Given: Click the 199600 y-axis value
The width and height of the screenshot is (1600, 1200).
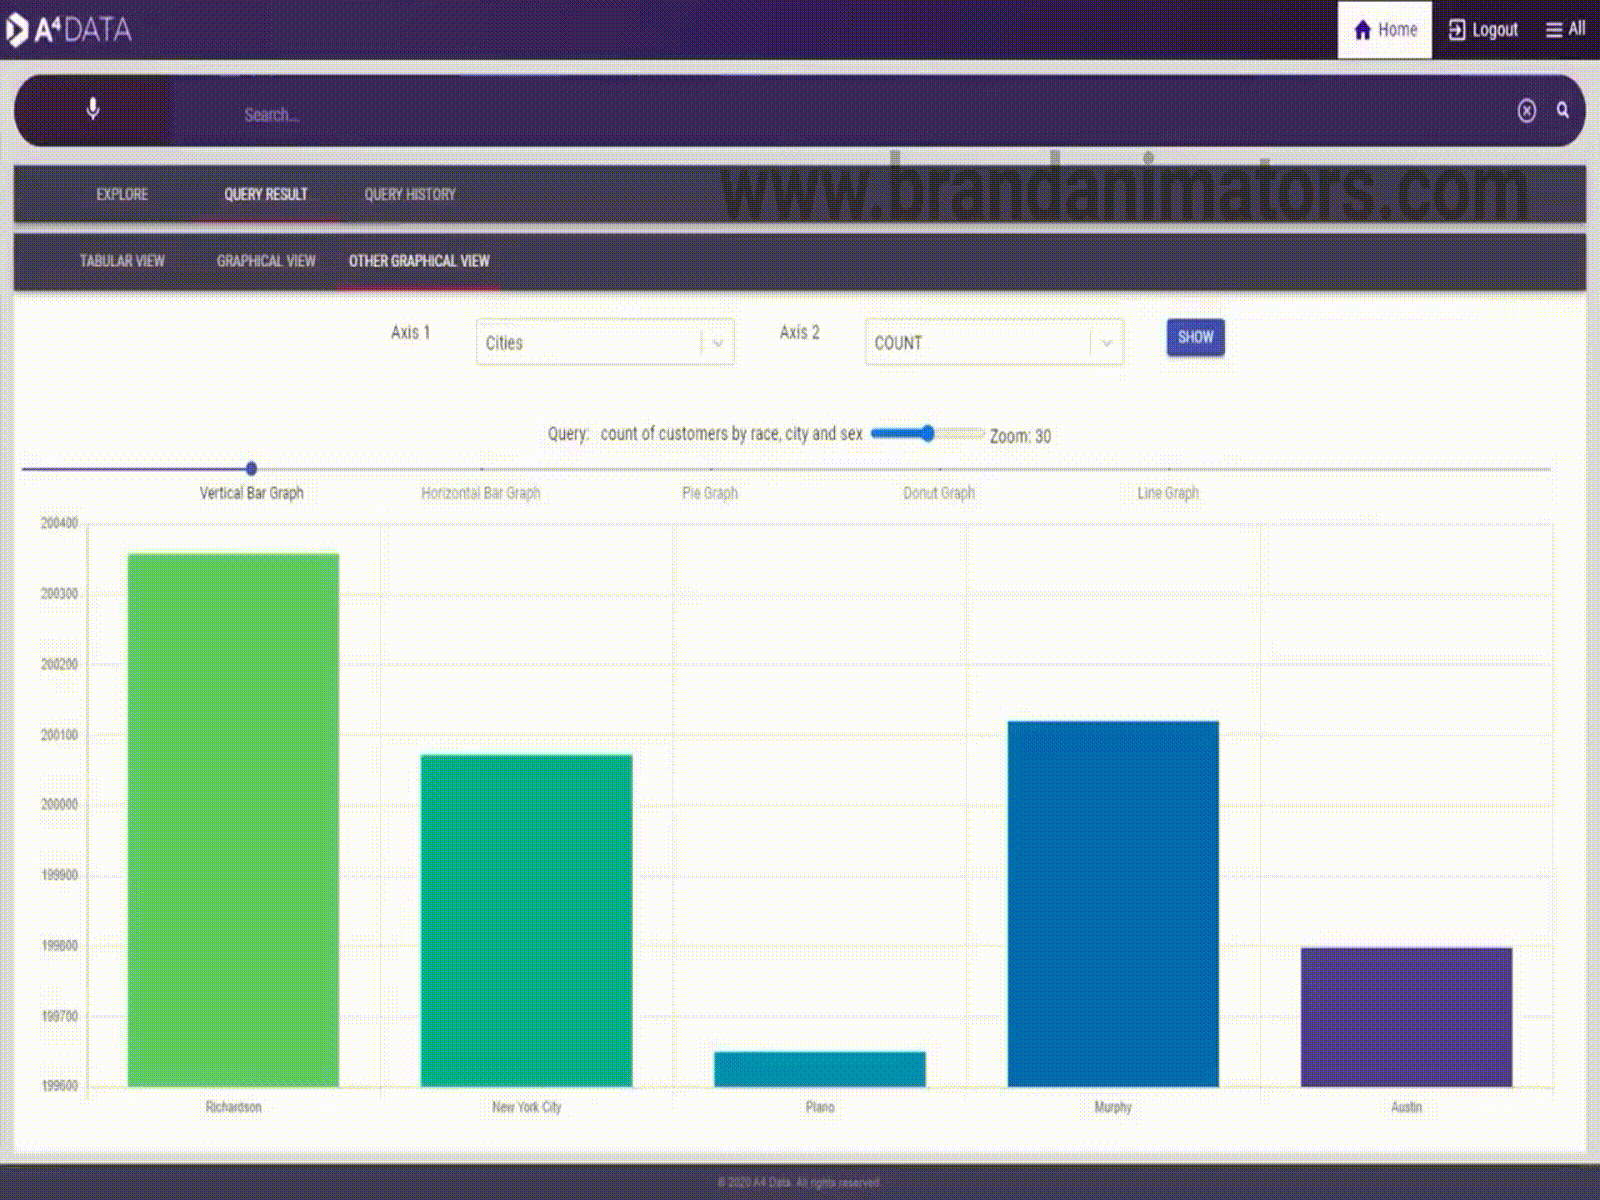Looking at the screenshot, I should 59,1085.
